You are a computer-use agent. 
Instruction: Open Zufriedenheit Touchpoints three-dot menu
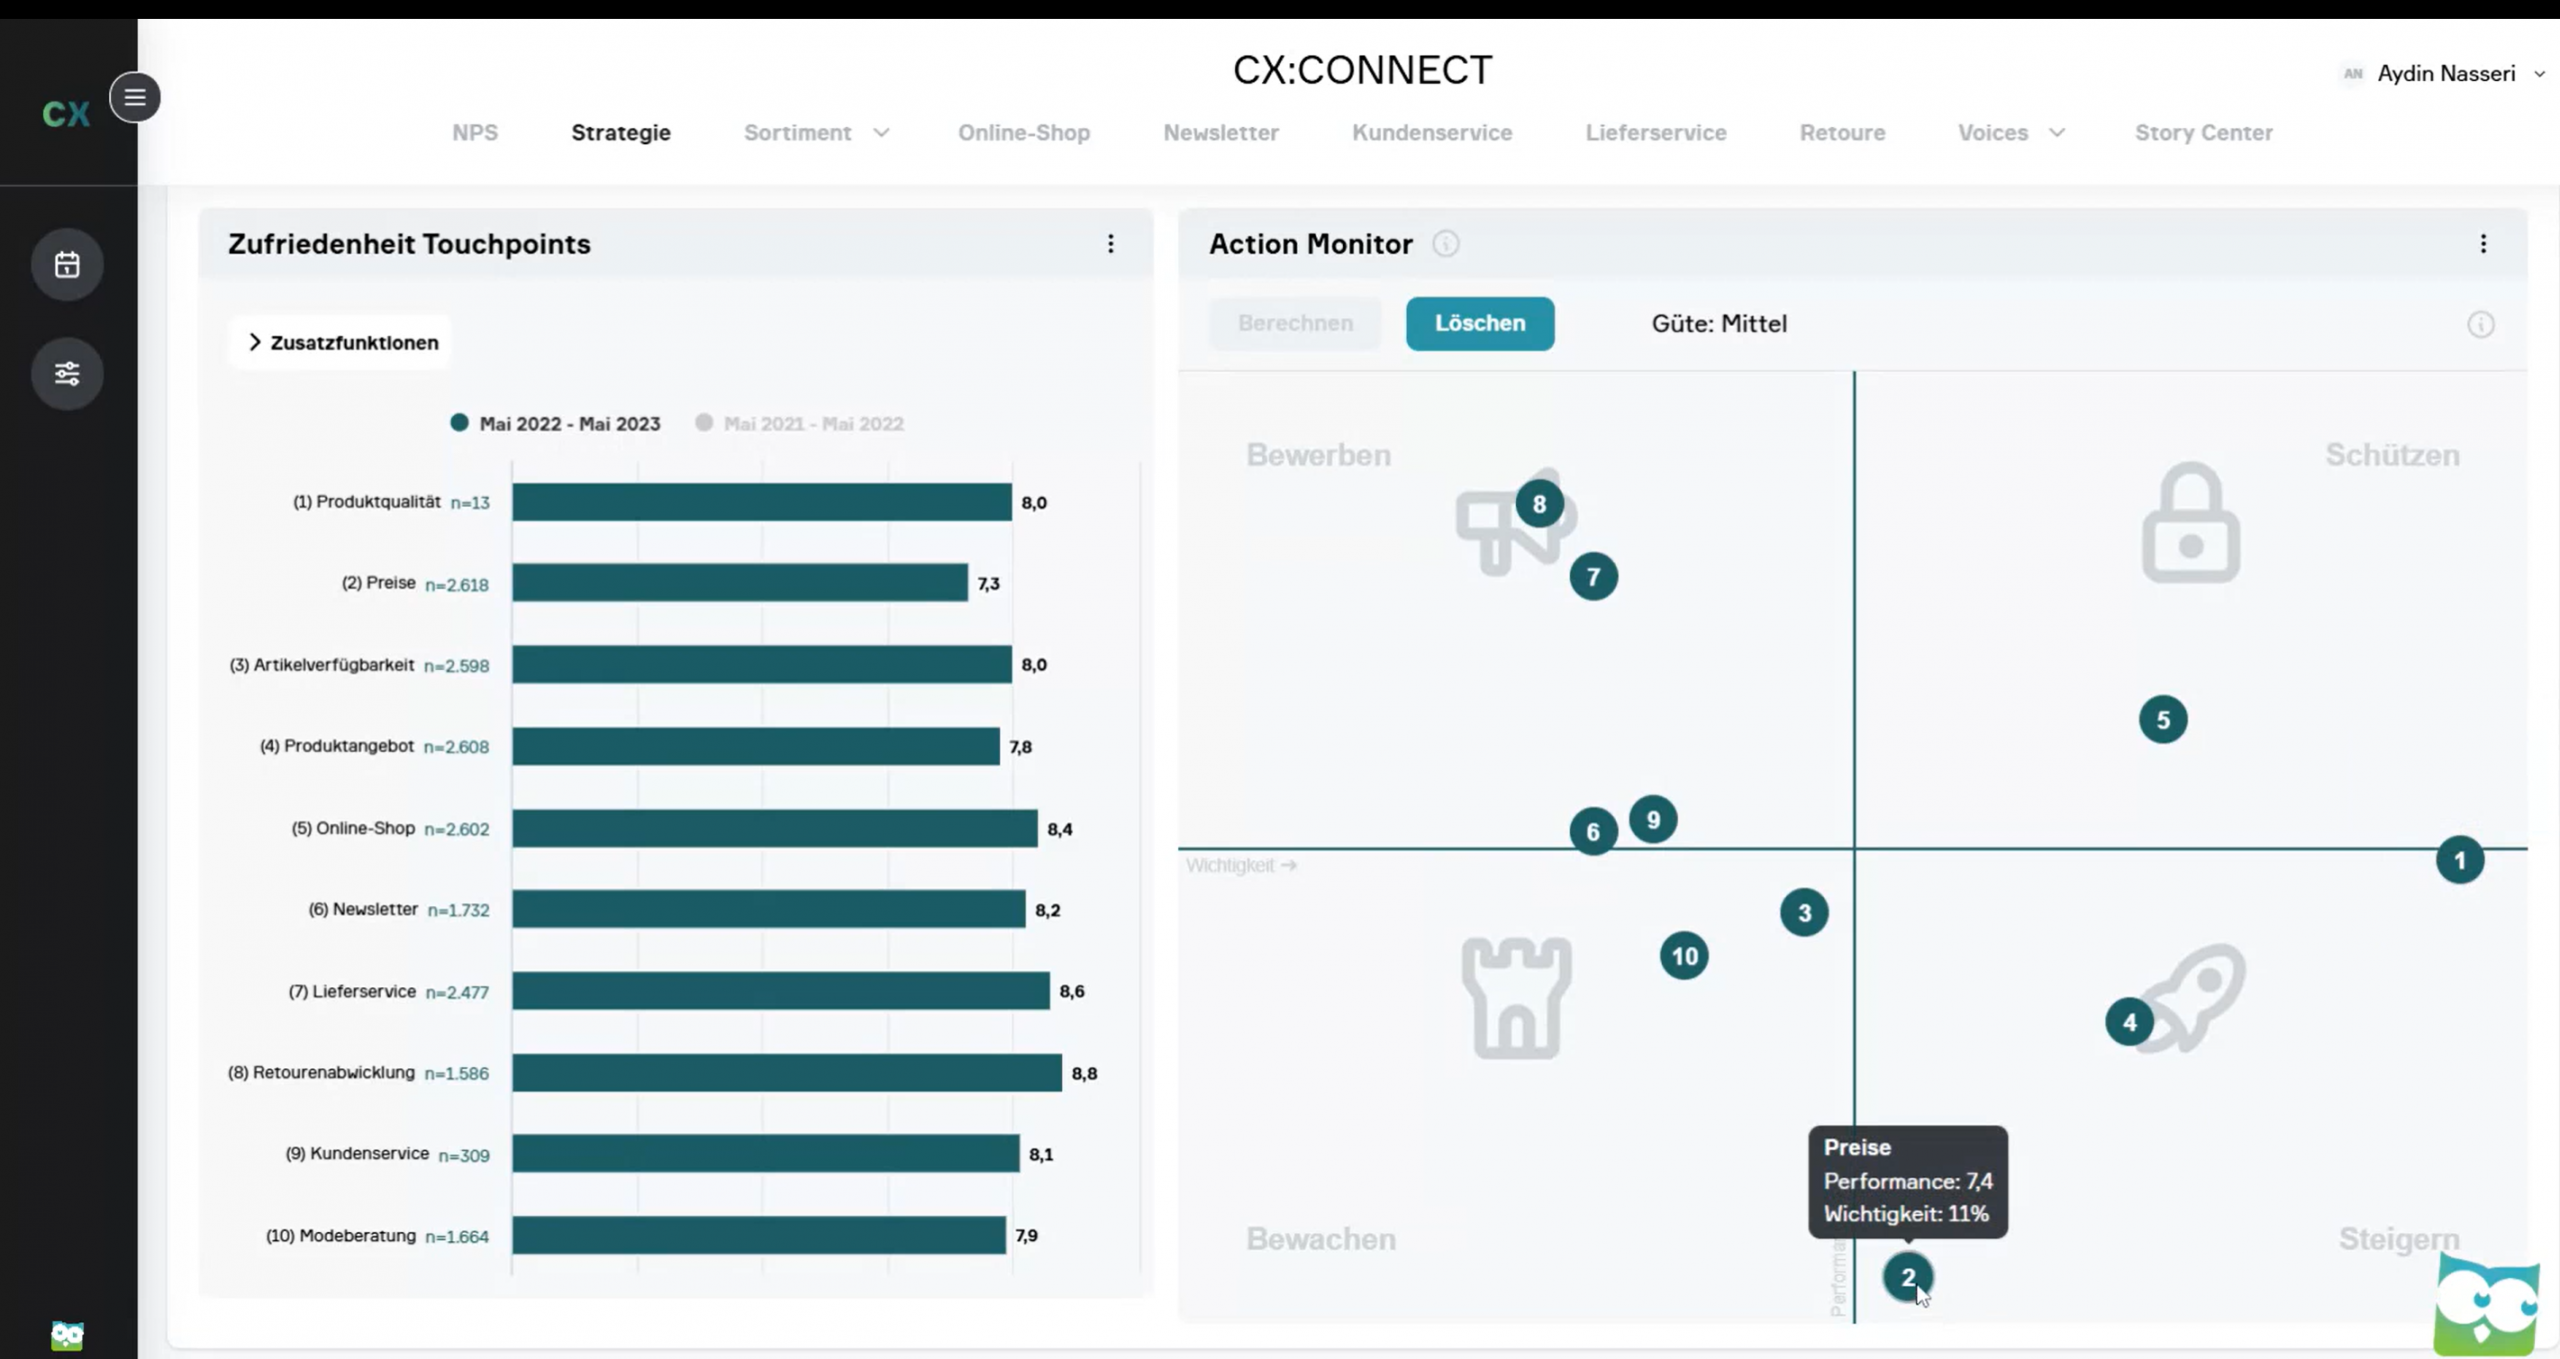(x=1110, y=244)
